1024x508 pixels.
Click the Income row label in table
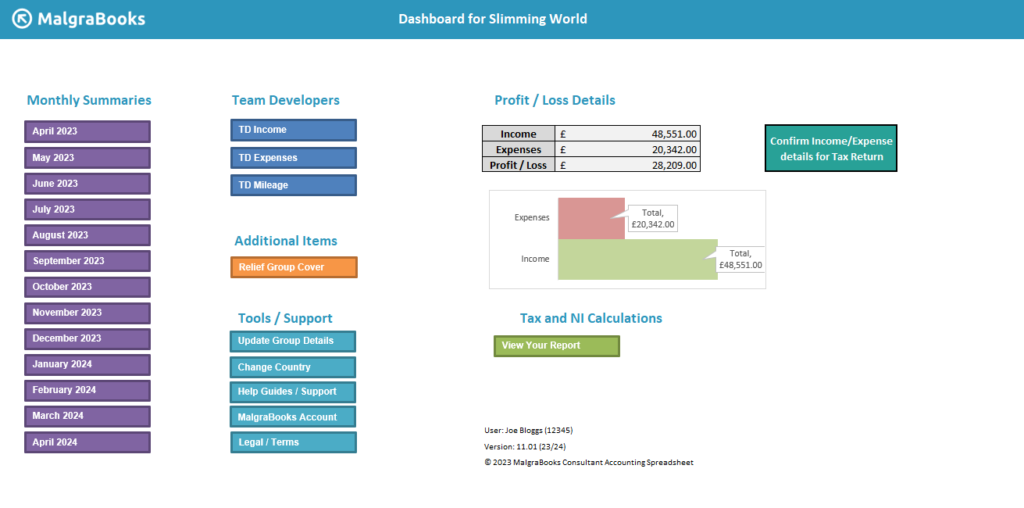(x=519, y=134)
